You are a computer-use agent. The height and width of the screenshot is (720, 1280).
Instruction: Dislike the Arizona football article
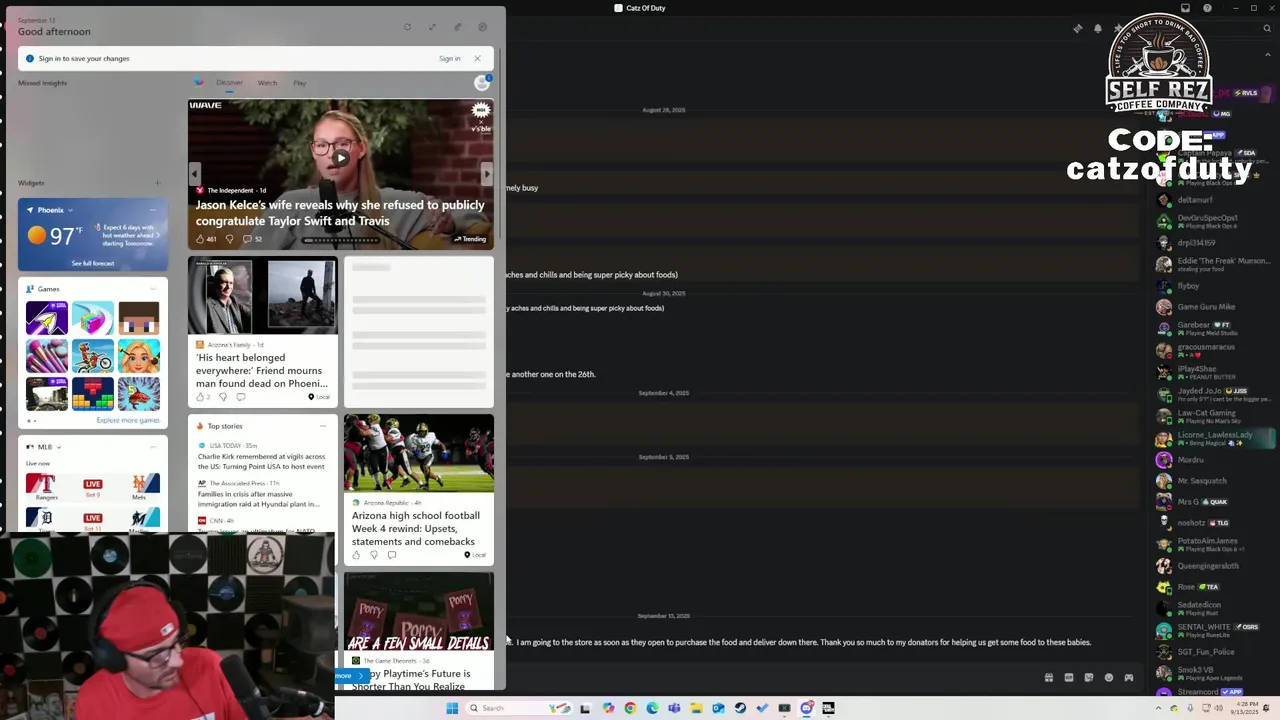click(x=374, y=555)
